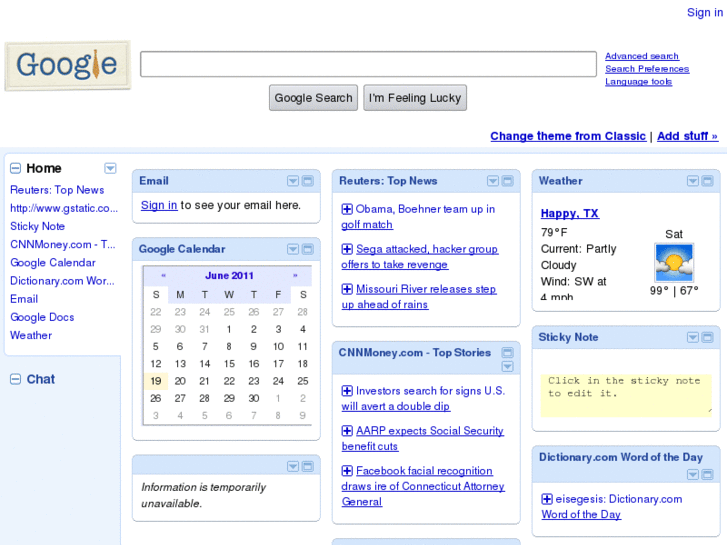Collapse the Chat section in sidebar

15,379
